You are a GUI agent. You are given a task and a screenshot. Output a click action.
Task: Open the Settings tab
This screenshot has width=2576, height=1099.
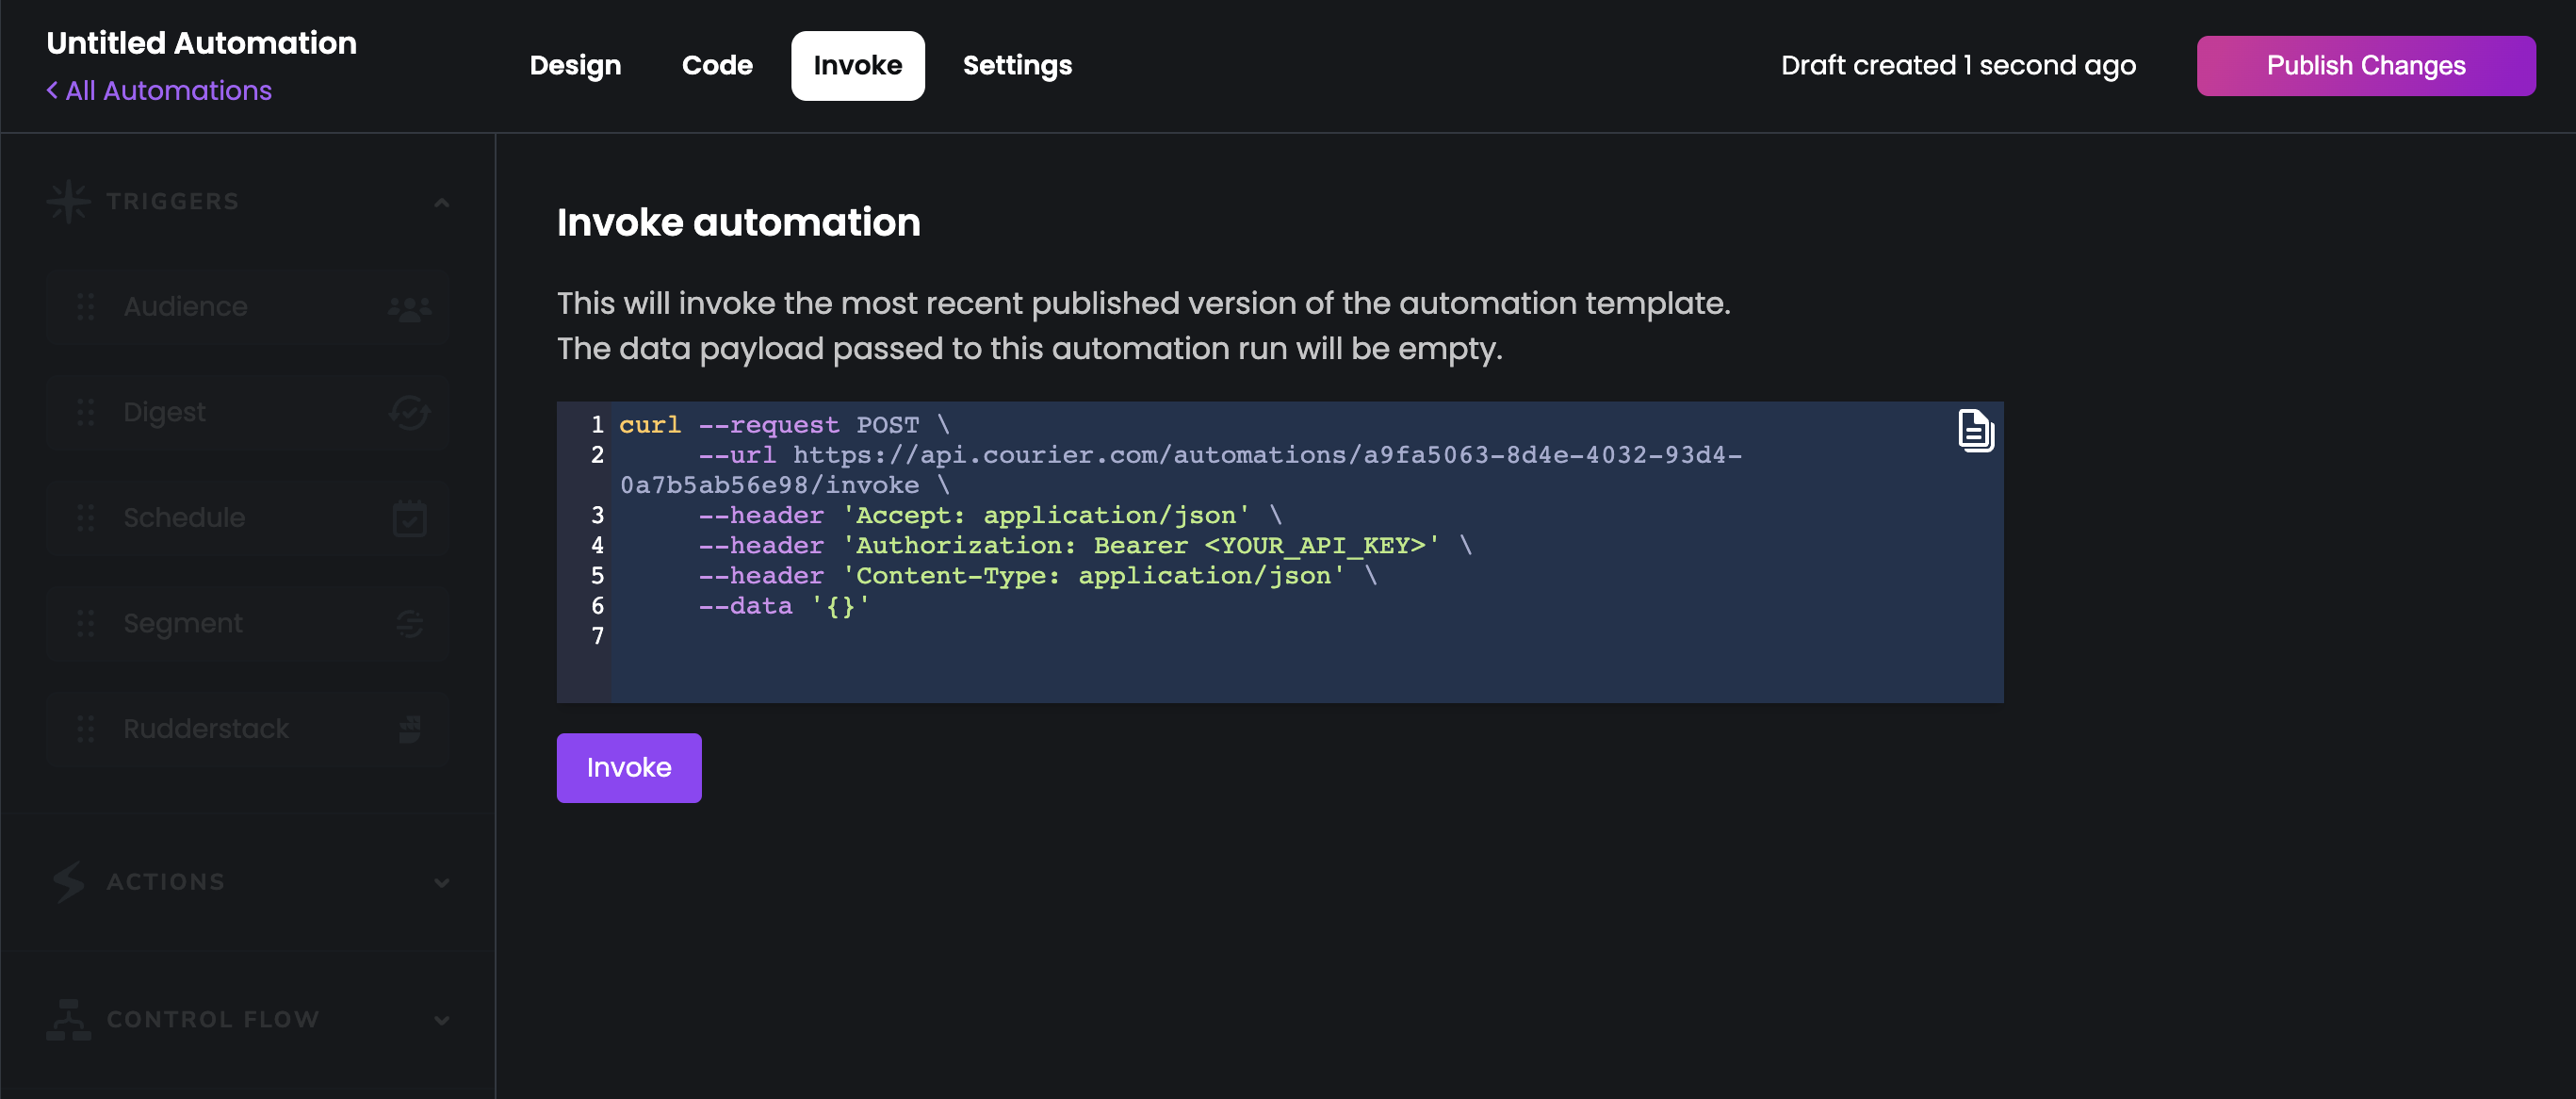pos(1017,66)
